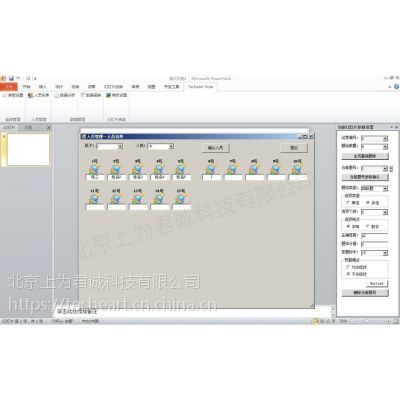Click the confirm button in personnel dialog
Screen dimensions: 400x400
[x=216, y=148]
